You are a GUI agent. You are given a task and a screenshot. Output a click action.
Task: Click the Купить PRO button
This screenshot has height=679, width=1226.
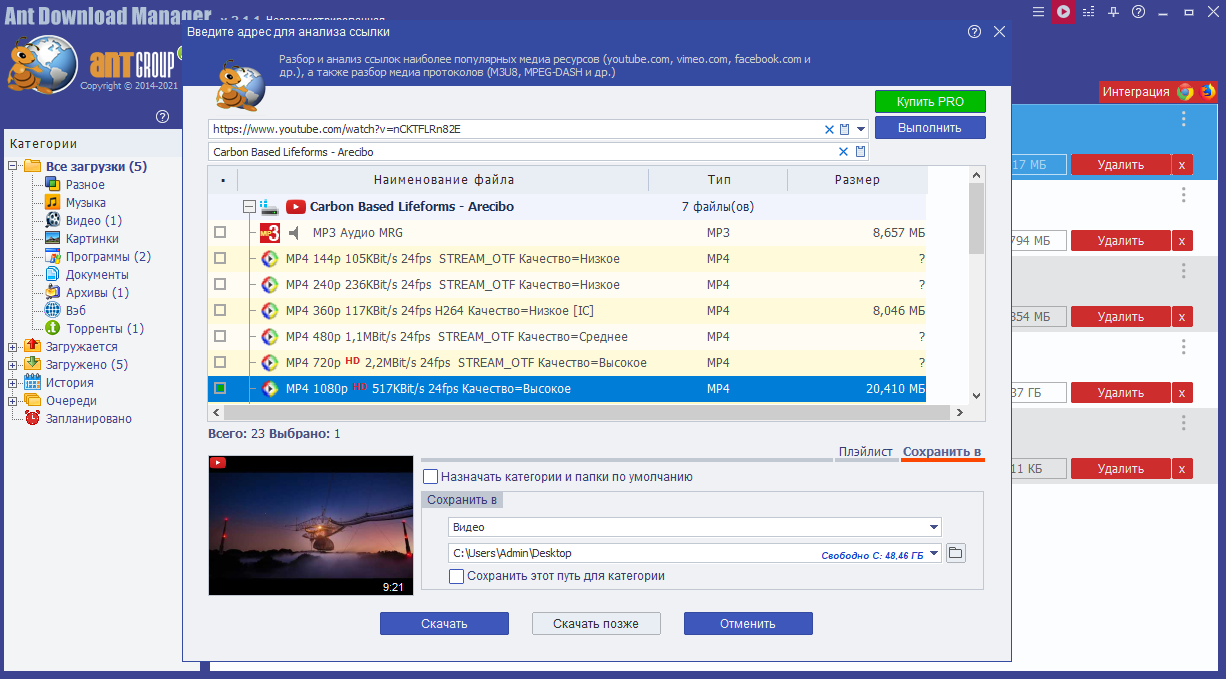930,102
